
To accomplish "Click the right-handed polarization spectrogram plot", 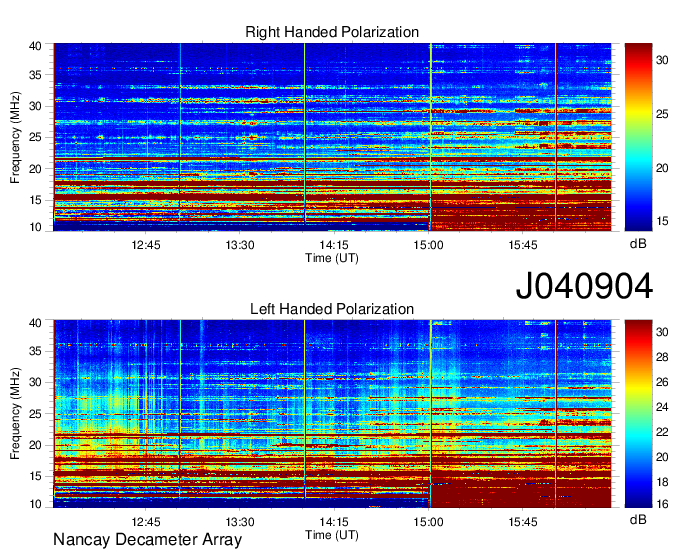I will point(332,137).
